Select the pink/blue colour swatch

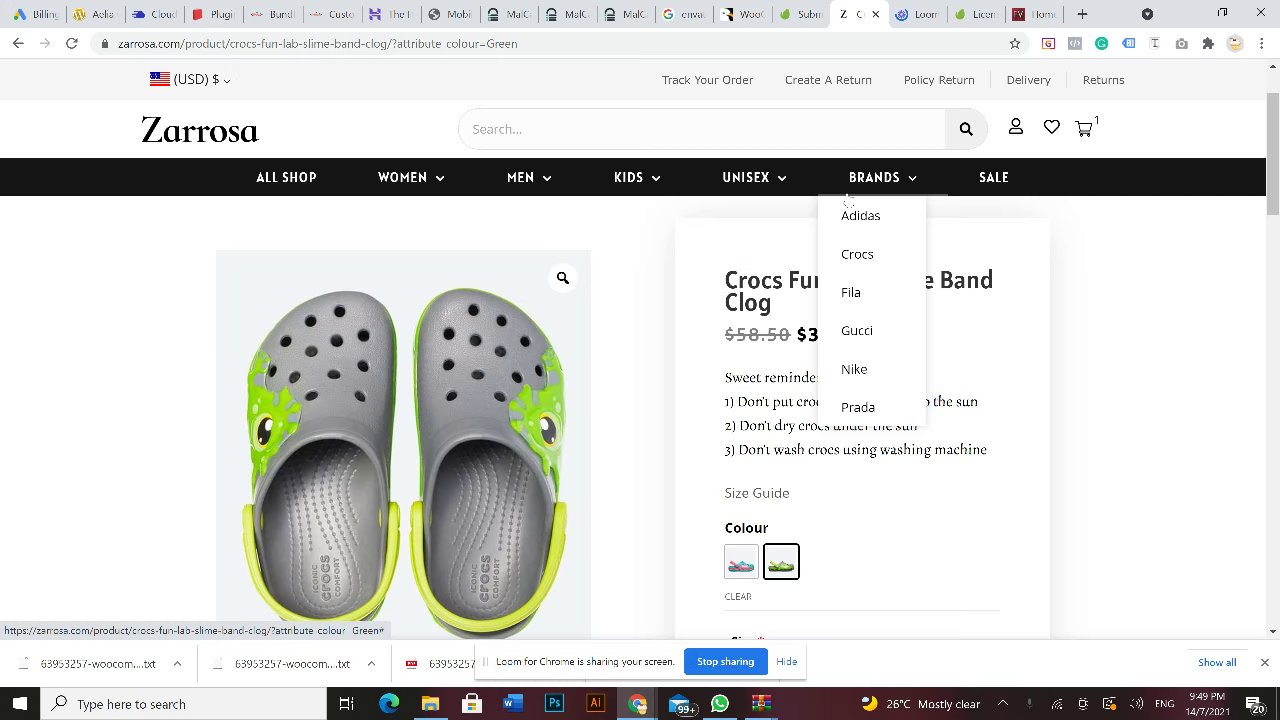[x=742, y=562]
